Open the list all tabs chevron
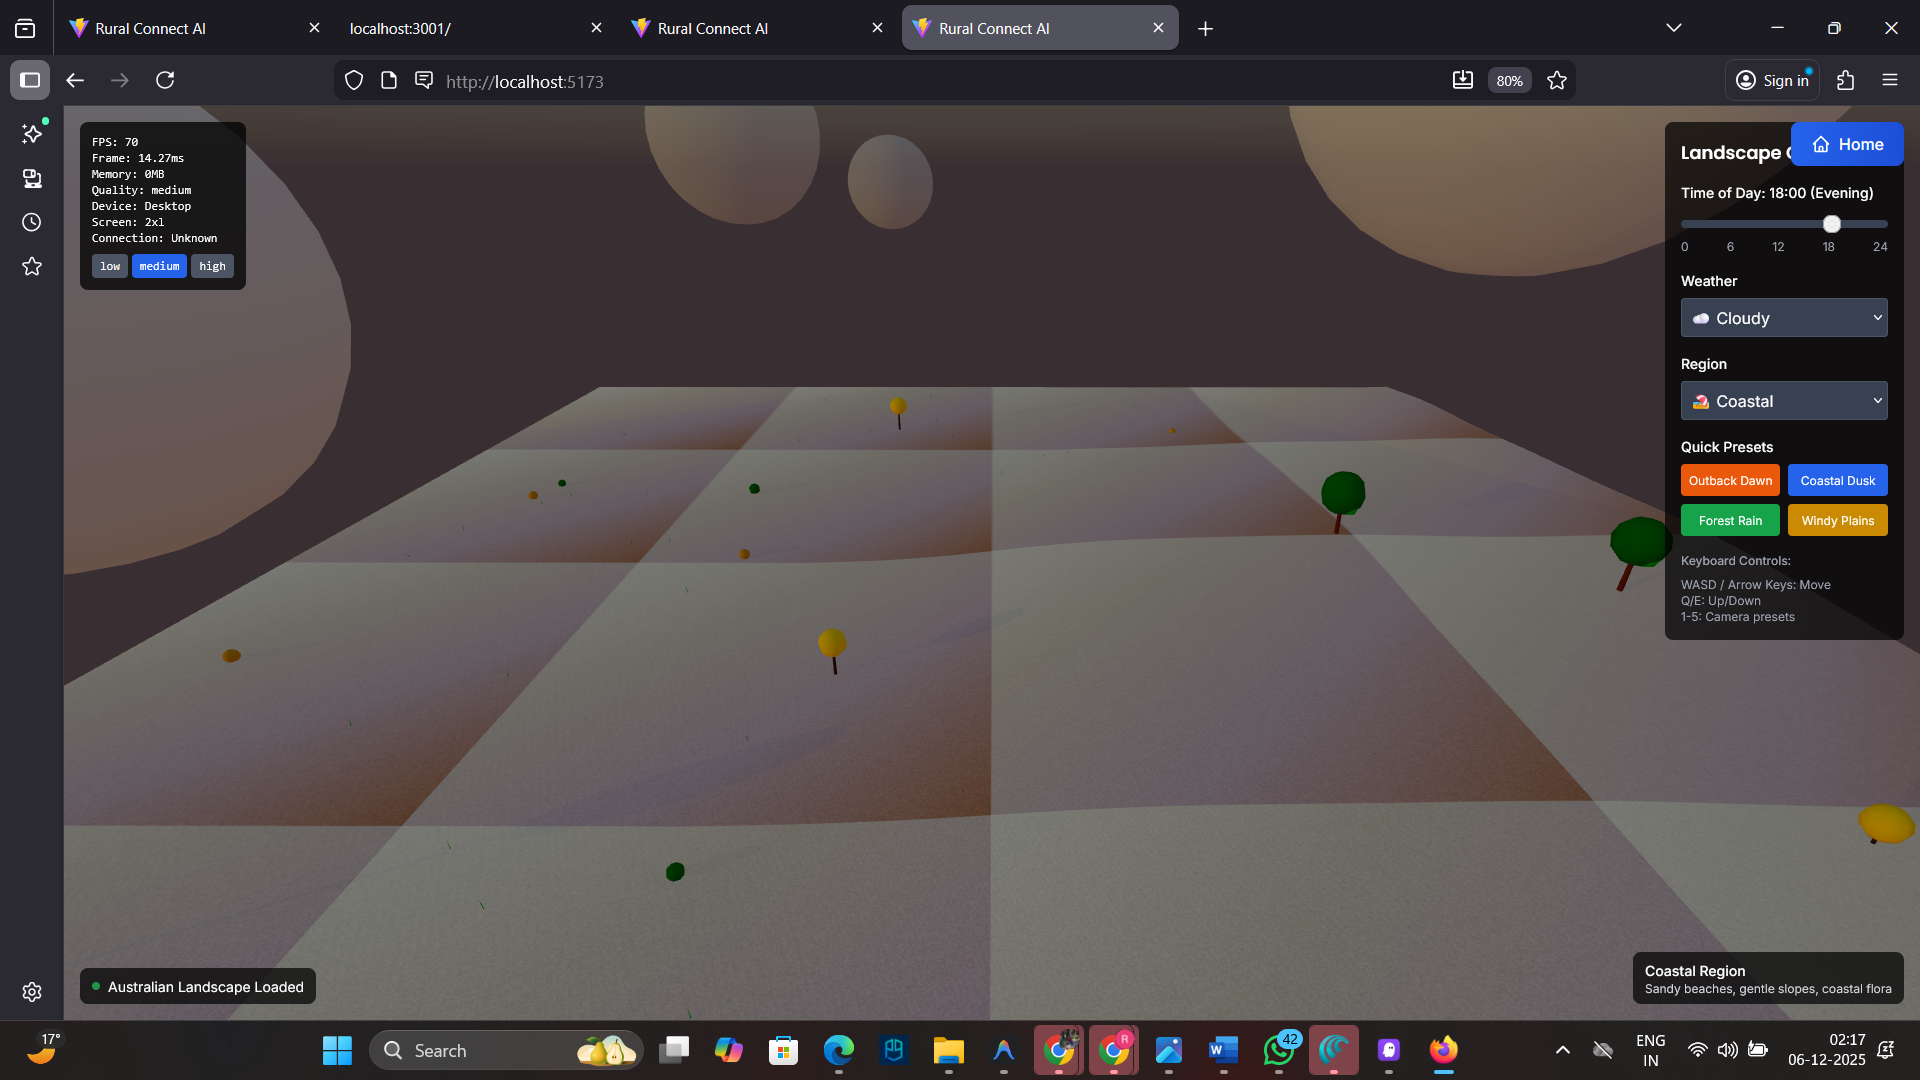 pos(1673,28)
